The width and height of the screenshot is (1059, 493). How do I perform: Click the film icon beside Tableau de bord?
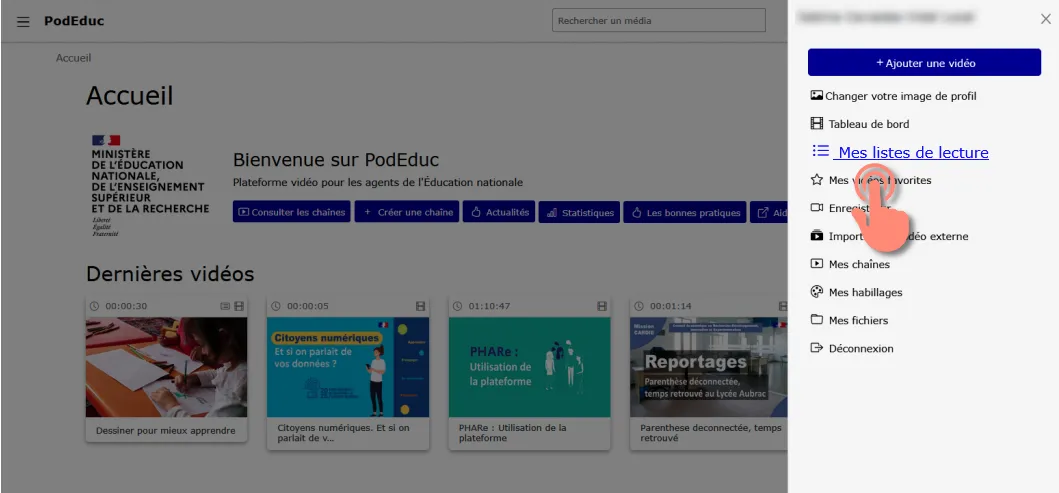817,124
